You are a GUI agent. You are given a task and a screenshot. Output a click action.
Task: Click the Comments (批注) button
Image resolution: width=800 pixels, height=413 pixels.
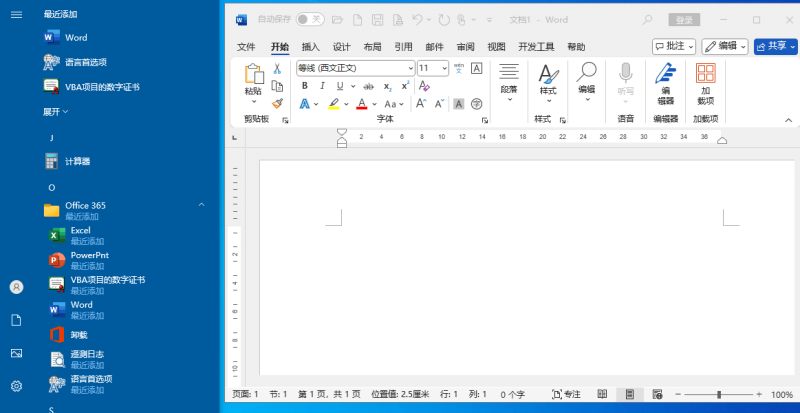674,46
